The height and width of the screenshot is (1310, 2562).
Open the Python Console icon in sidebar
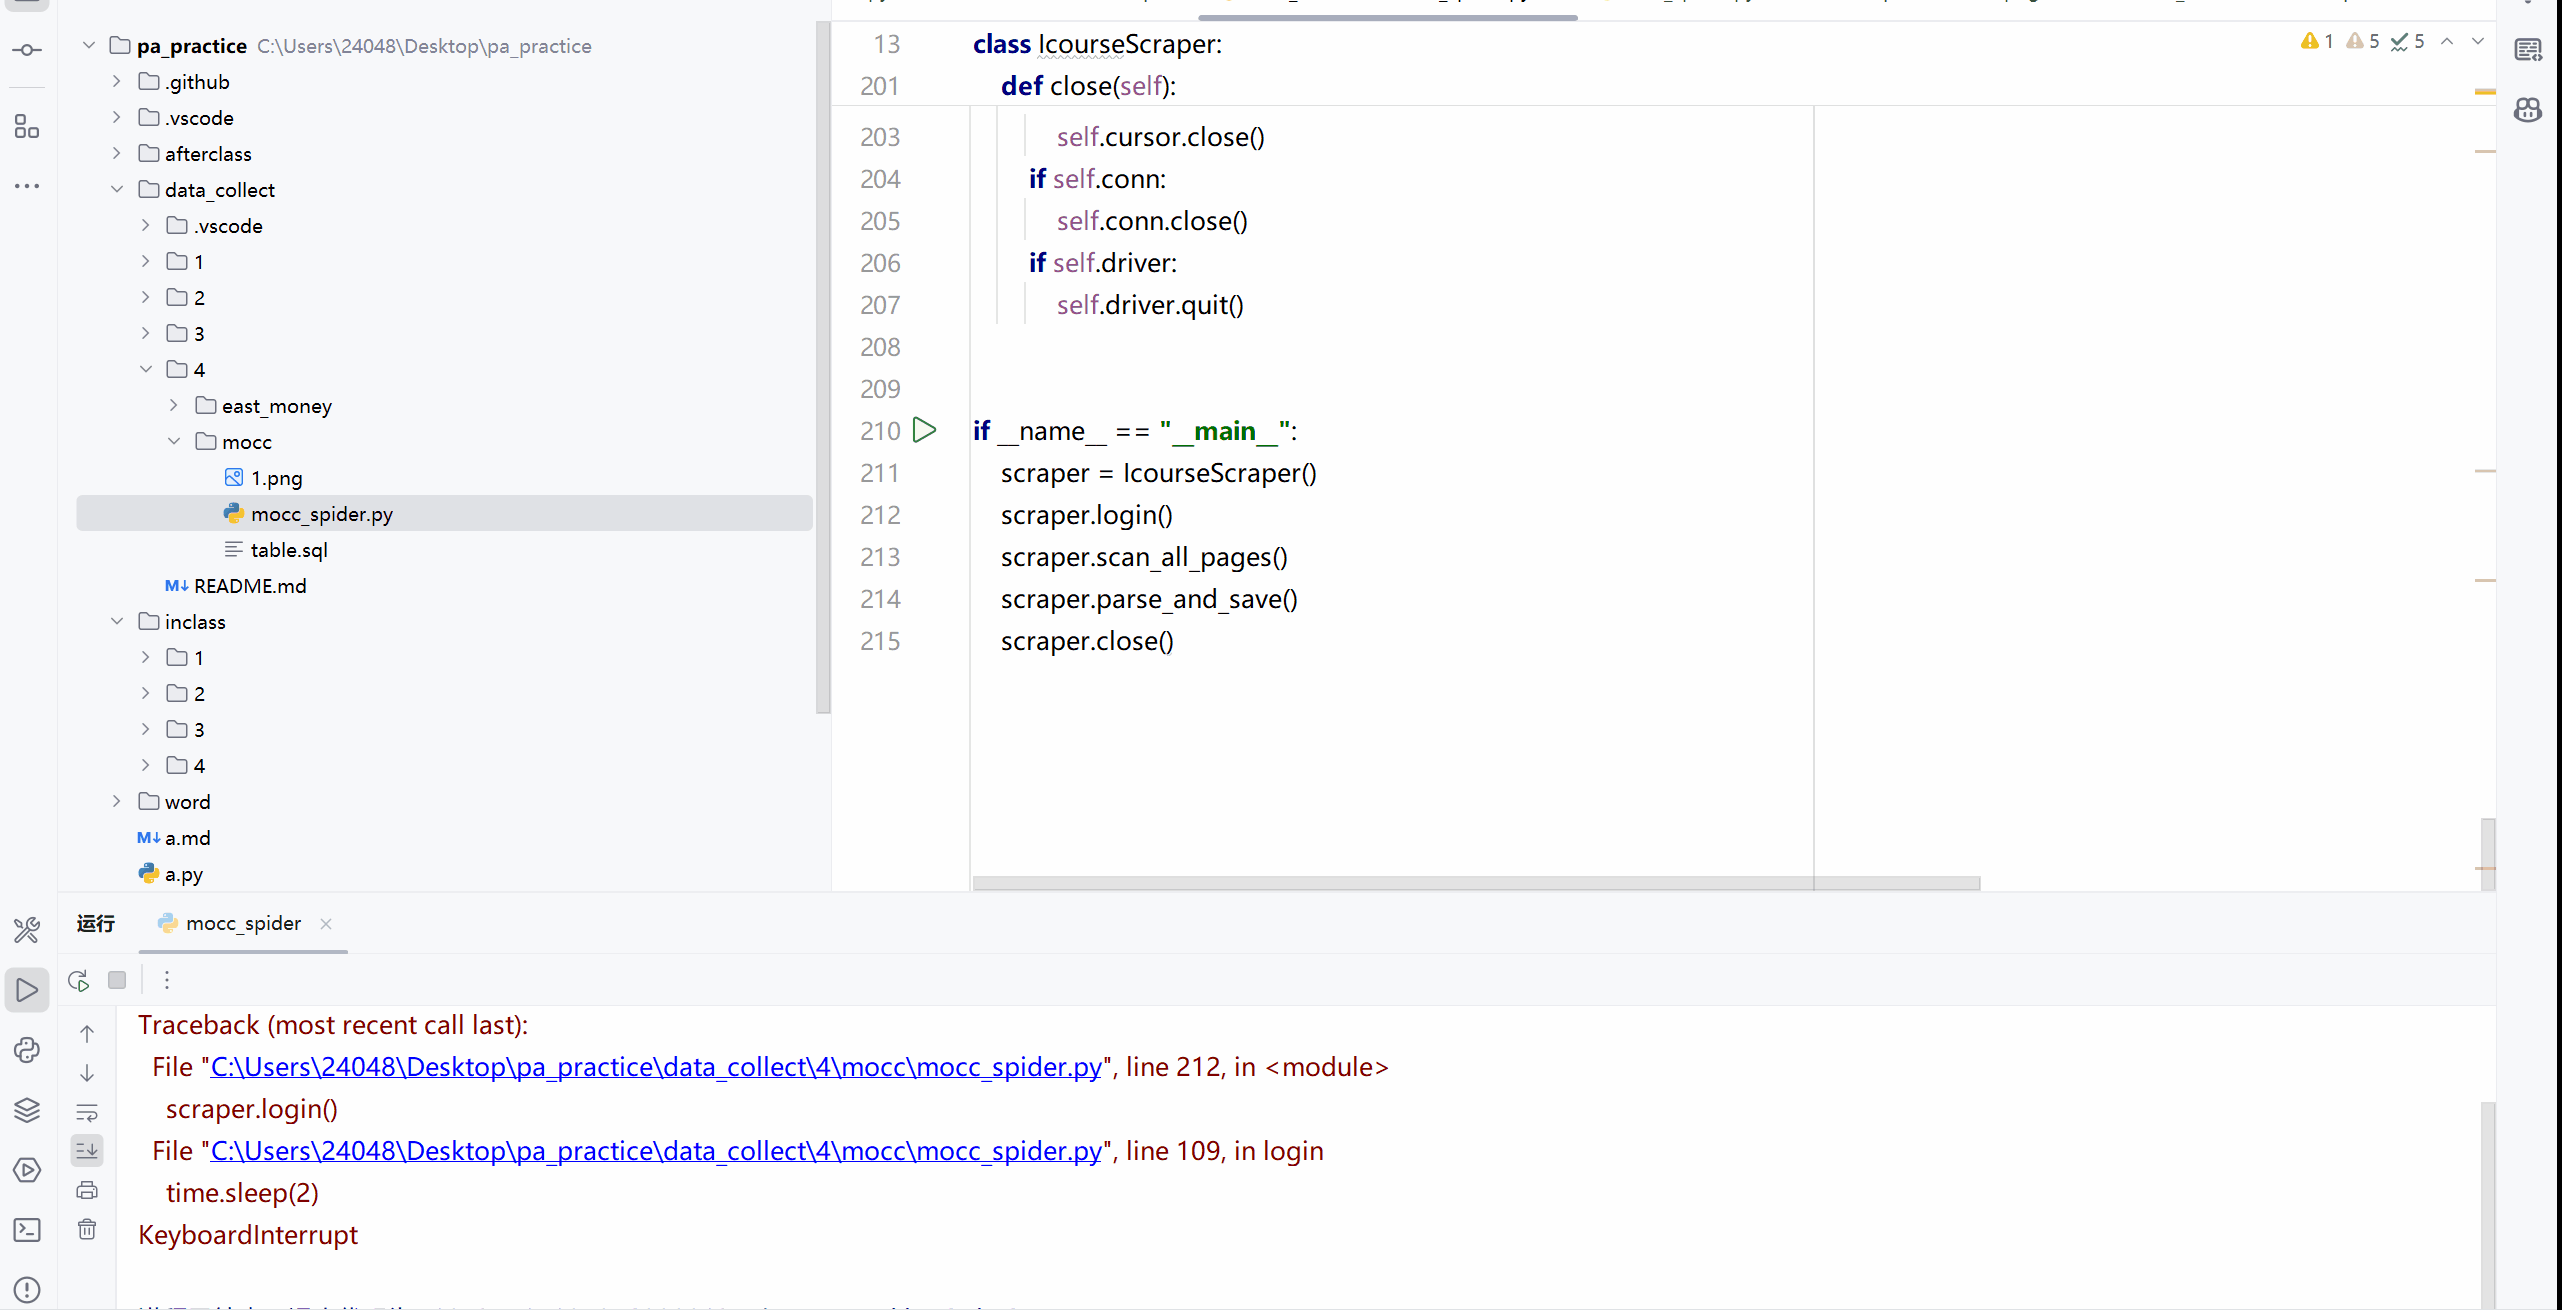click(27, 1050)
